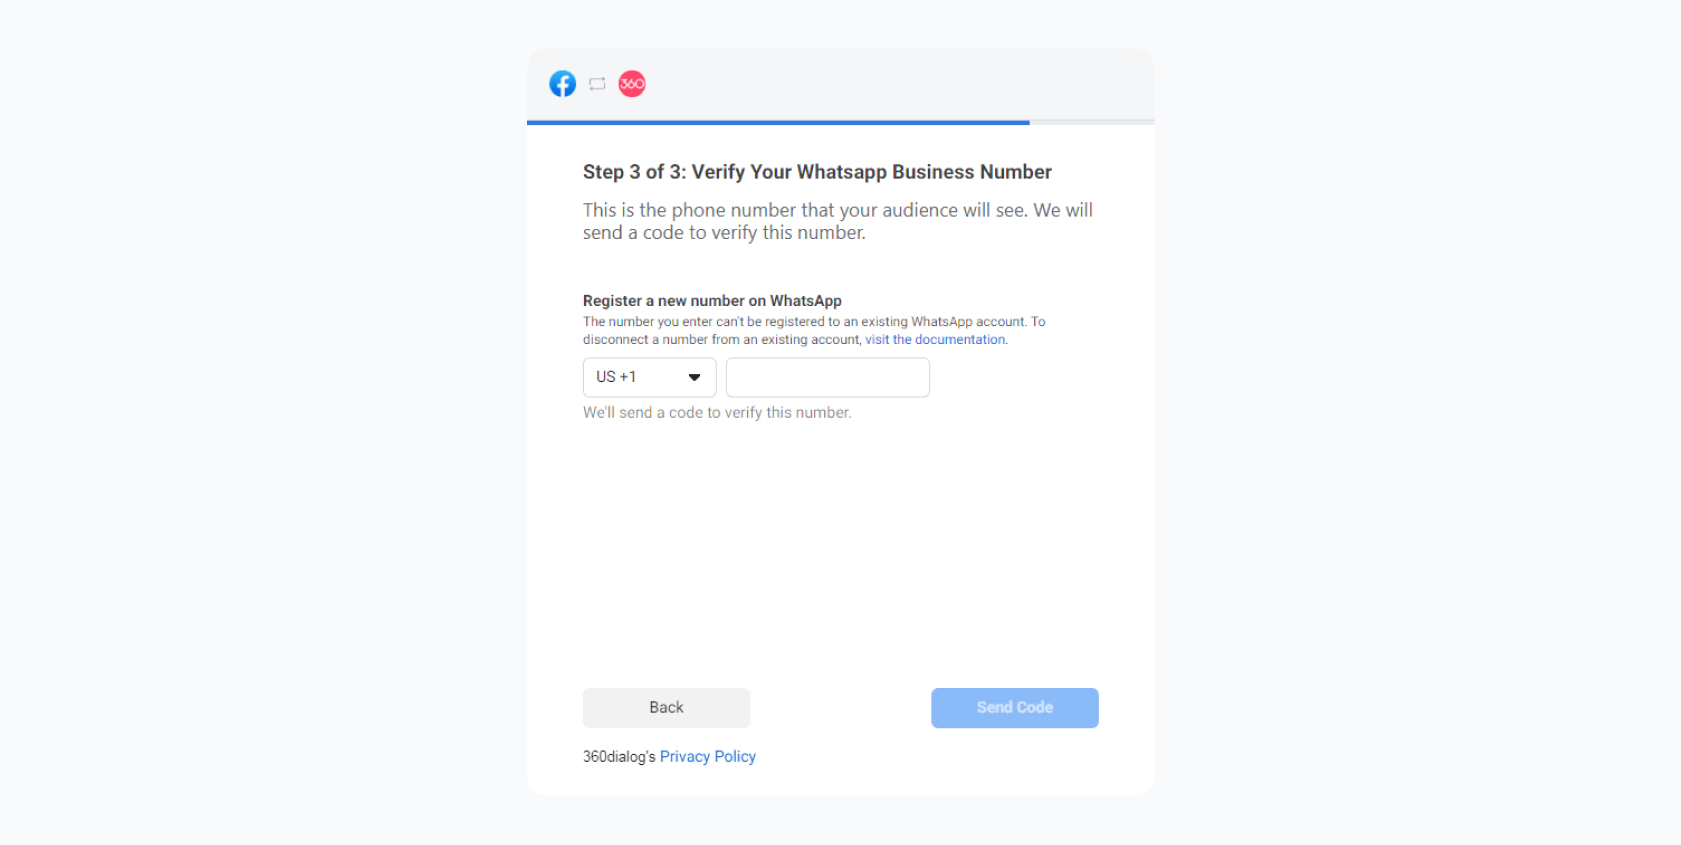This screenshot has width=1681, height=845.
Task: Go back with the Back button
Action: point(666,708)
